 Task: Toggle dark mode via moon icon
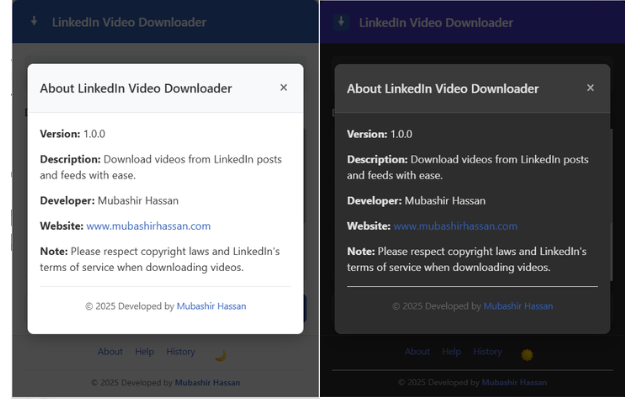pos(221,355)
